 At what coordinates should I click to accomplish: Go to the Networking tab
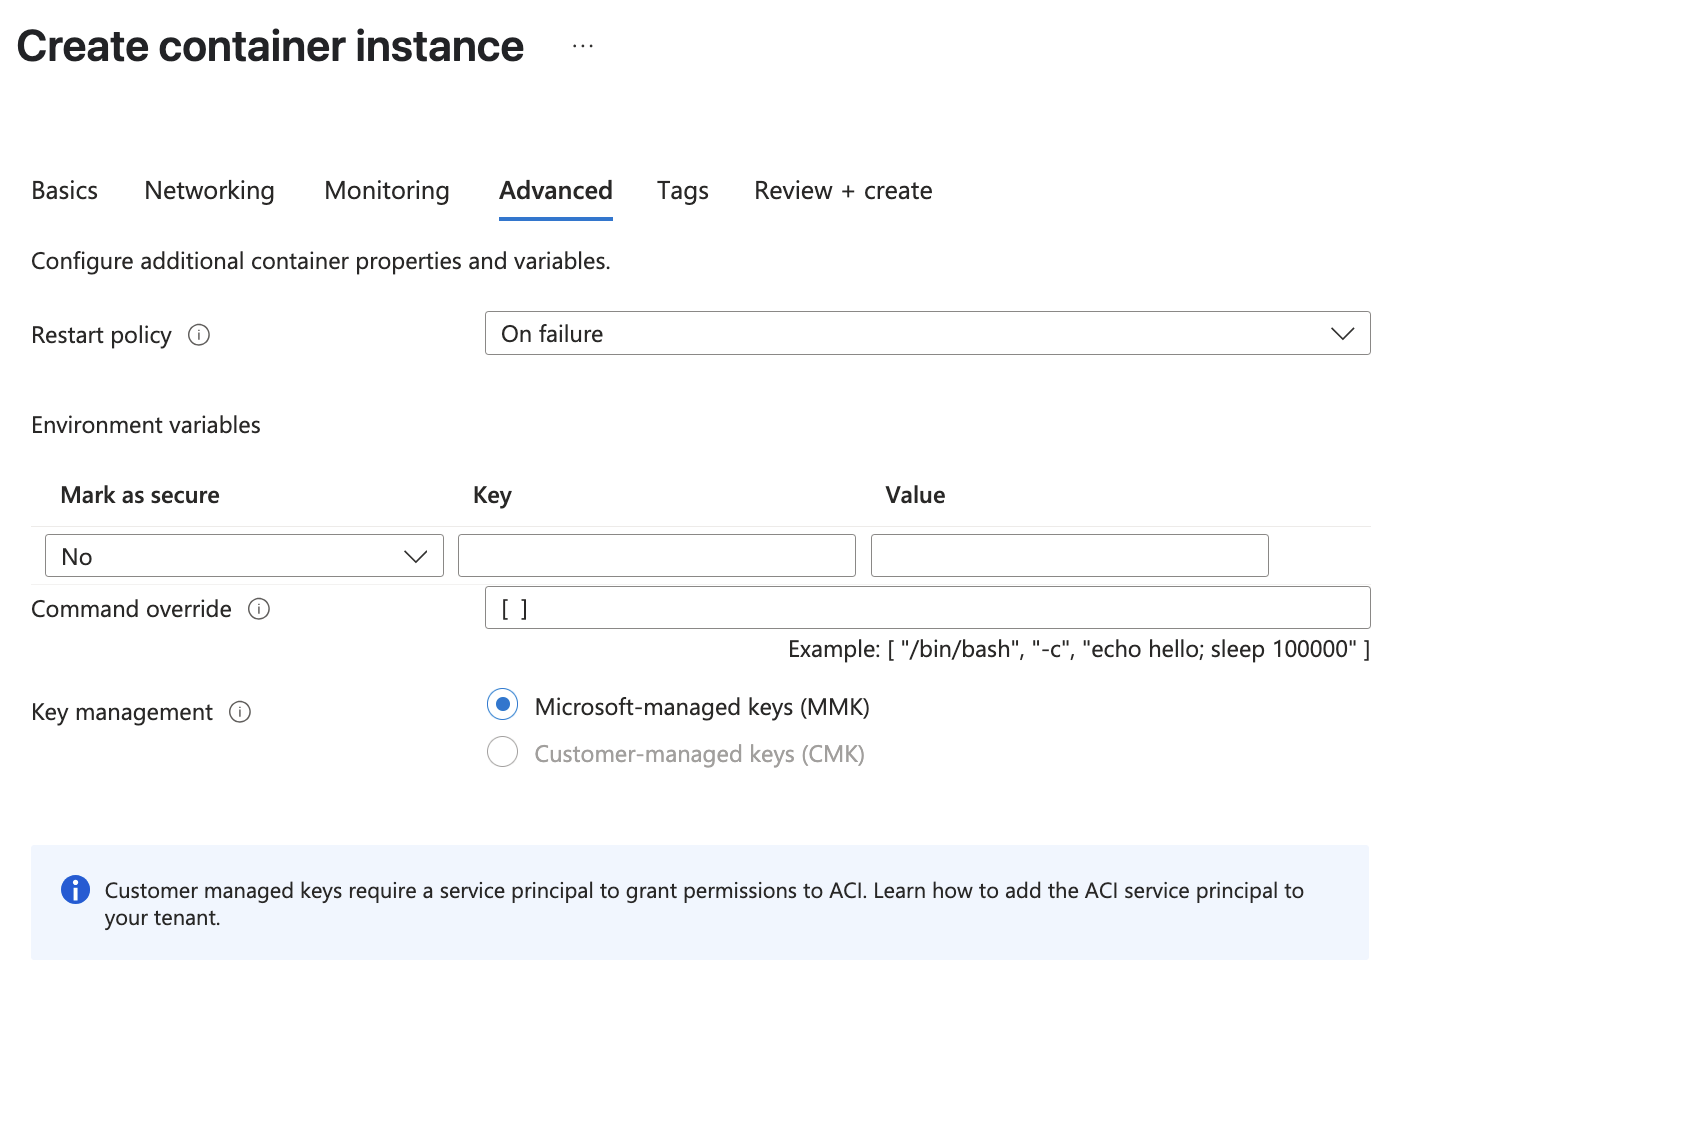pos(209,191)
